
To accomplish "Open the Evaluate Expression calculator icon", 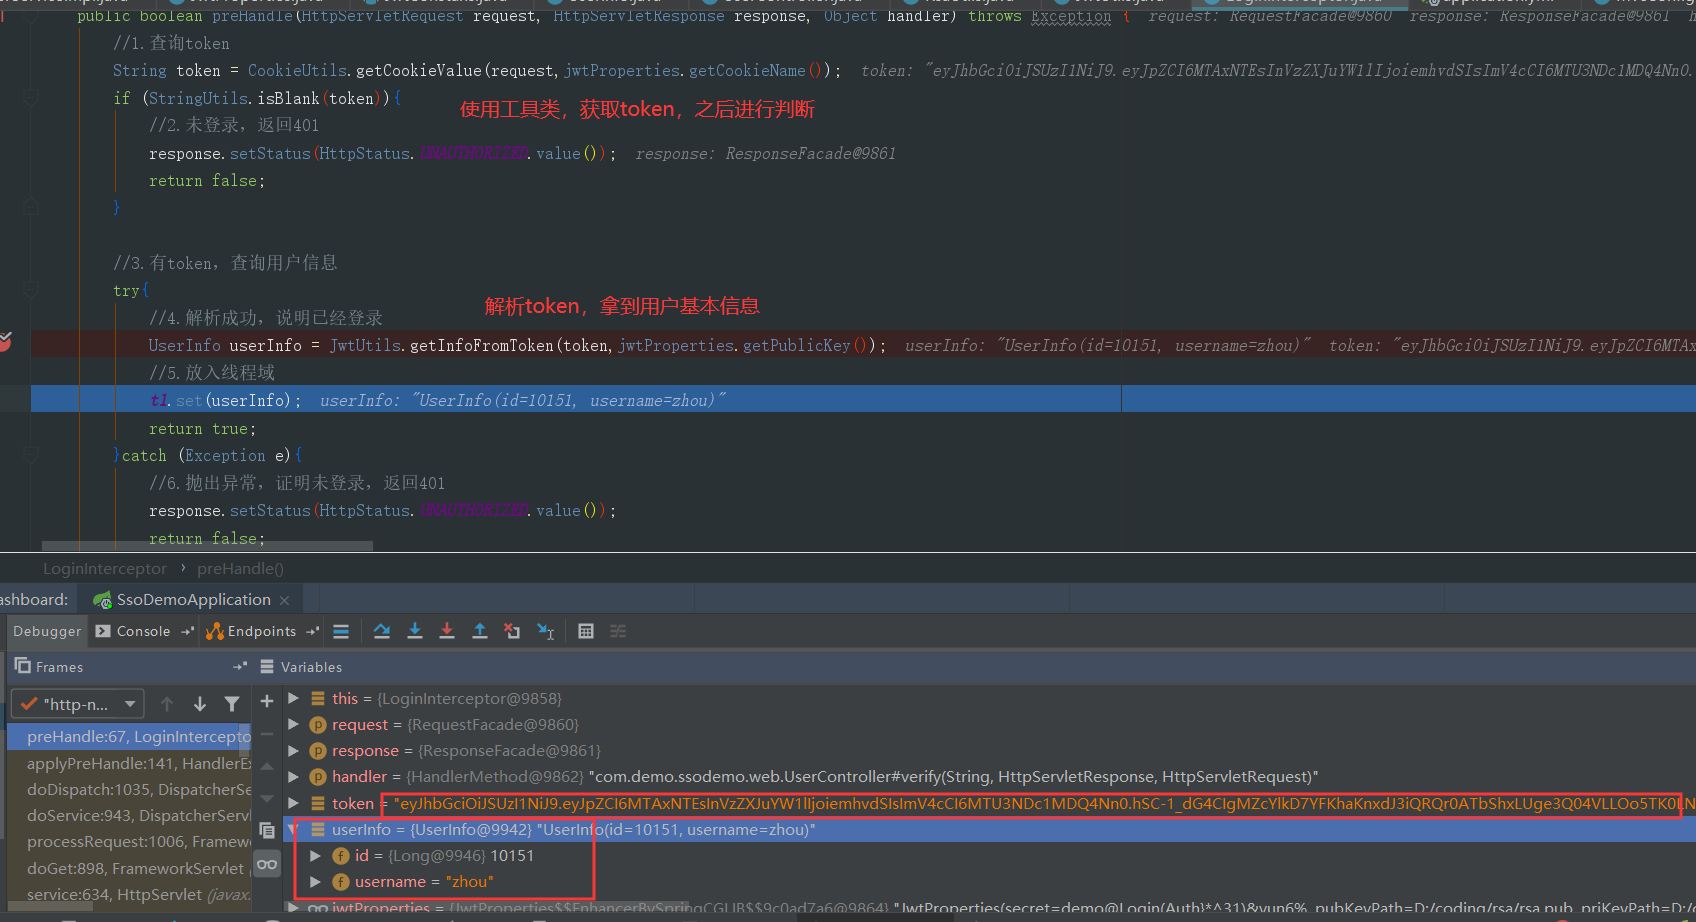I will coord(586,631).
